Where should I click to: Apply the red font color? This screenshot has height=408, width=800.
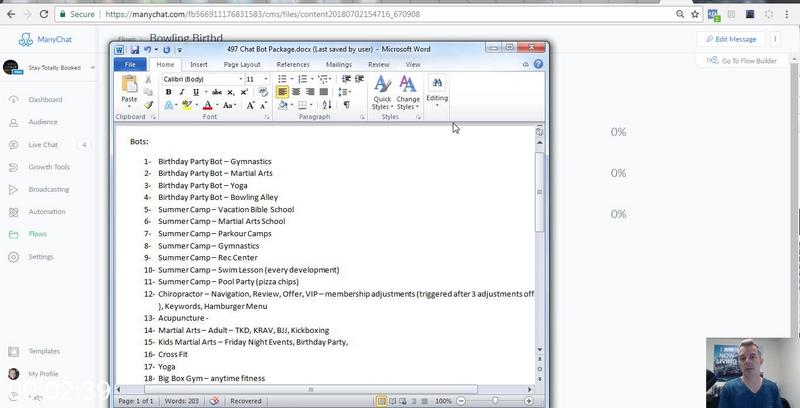207,105
